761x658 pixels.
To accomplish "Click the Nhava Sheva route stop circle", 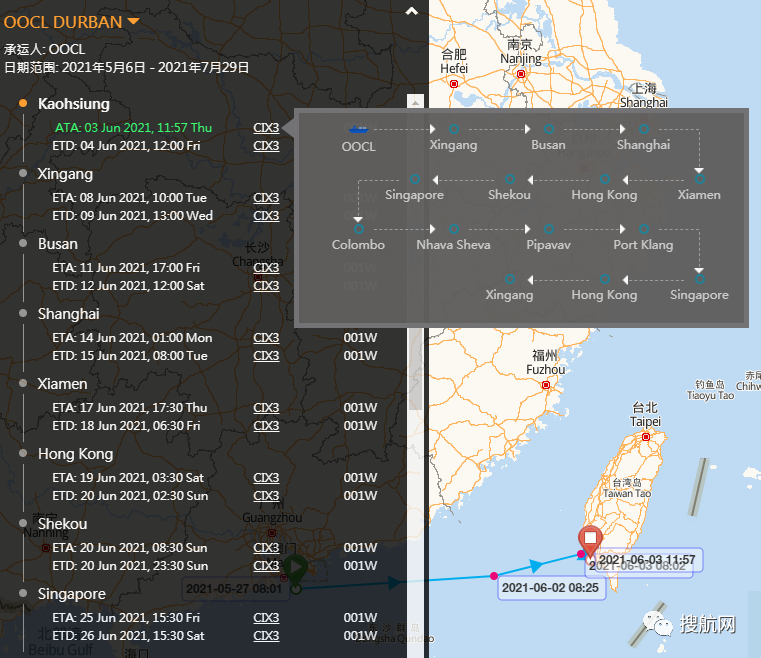I will coord(453,229).
